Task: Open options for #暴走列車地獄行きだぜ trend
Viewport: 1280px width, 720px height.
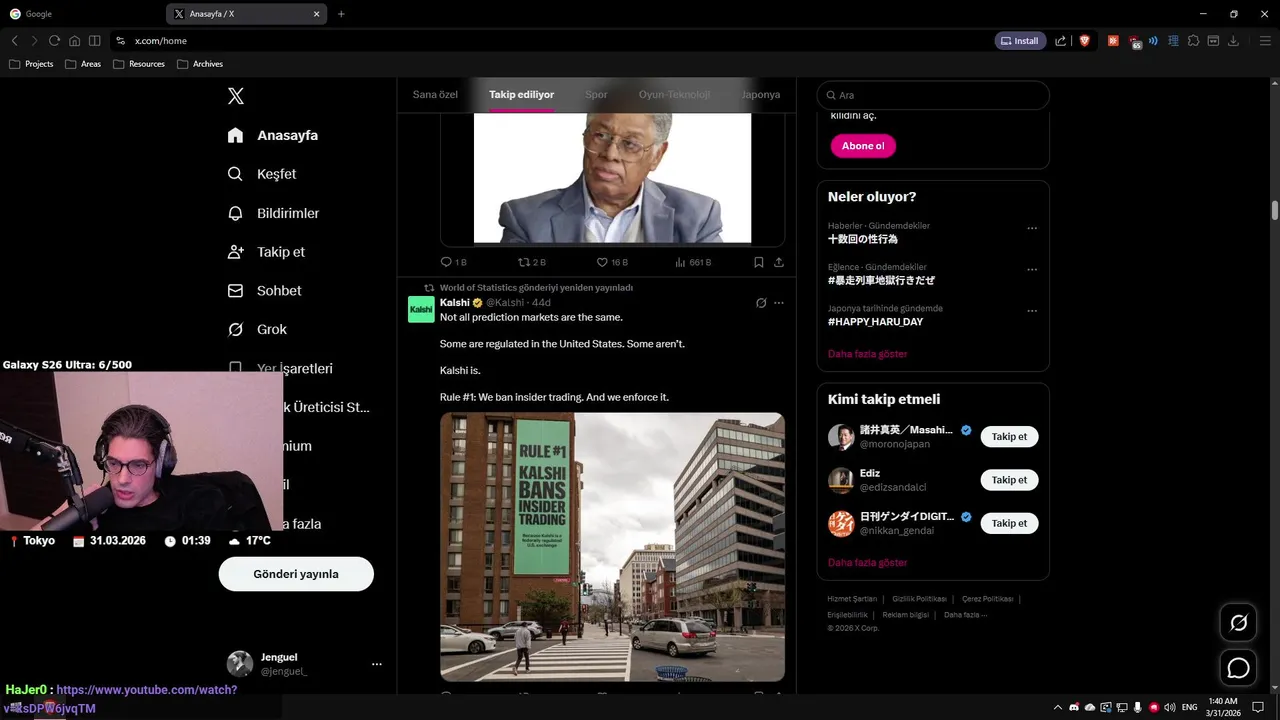Action: [x=1032, y=269]
